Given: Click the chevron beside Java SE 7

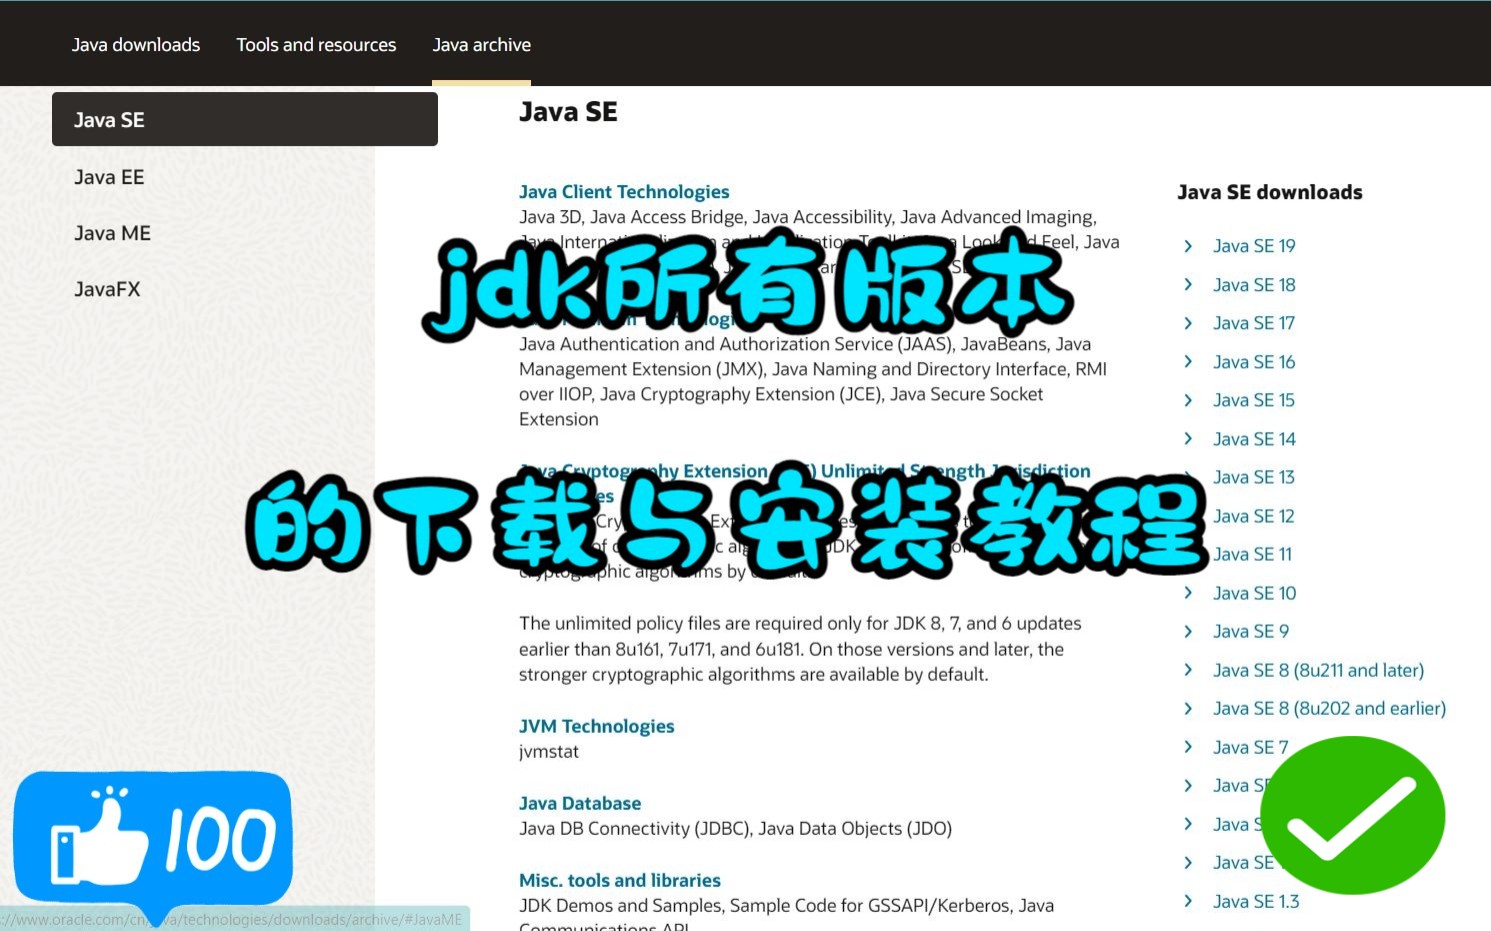Looking at the screenshot, I should point(1188,747).
